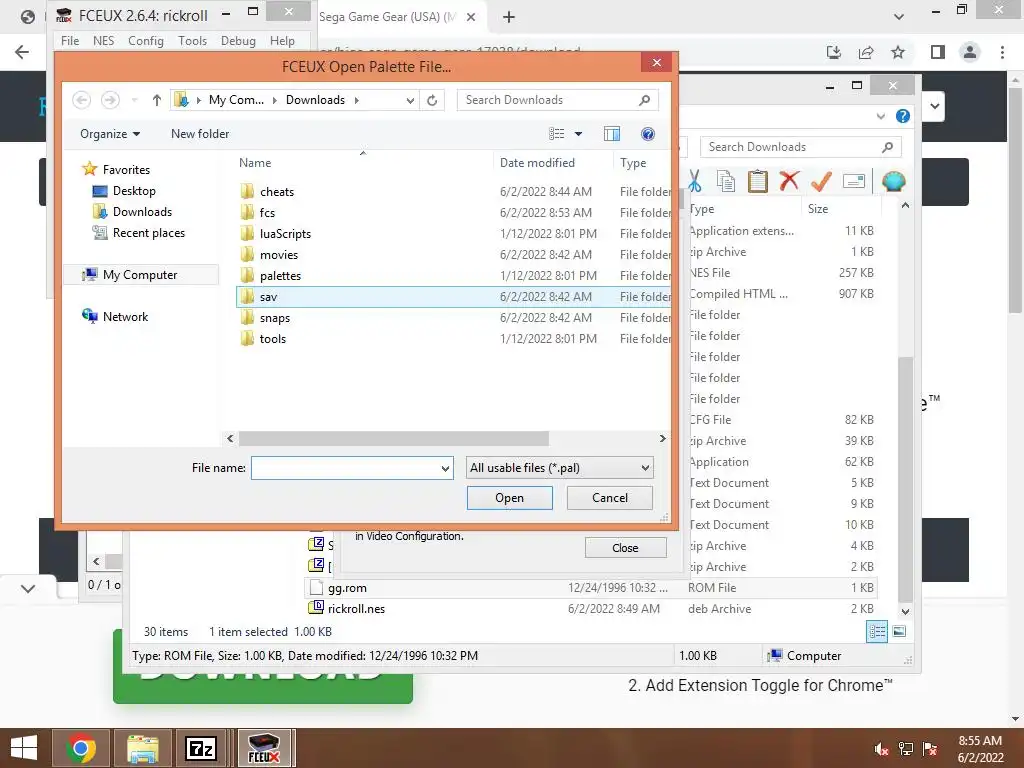This screenshot has width=1024, height=768.
Task: Select the fcs folder
Action: pyautogui.click(x=267, y=213)
